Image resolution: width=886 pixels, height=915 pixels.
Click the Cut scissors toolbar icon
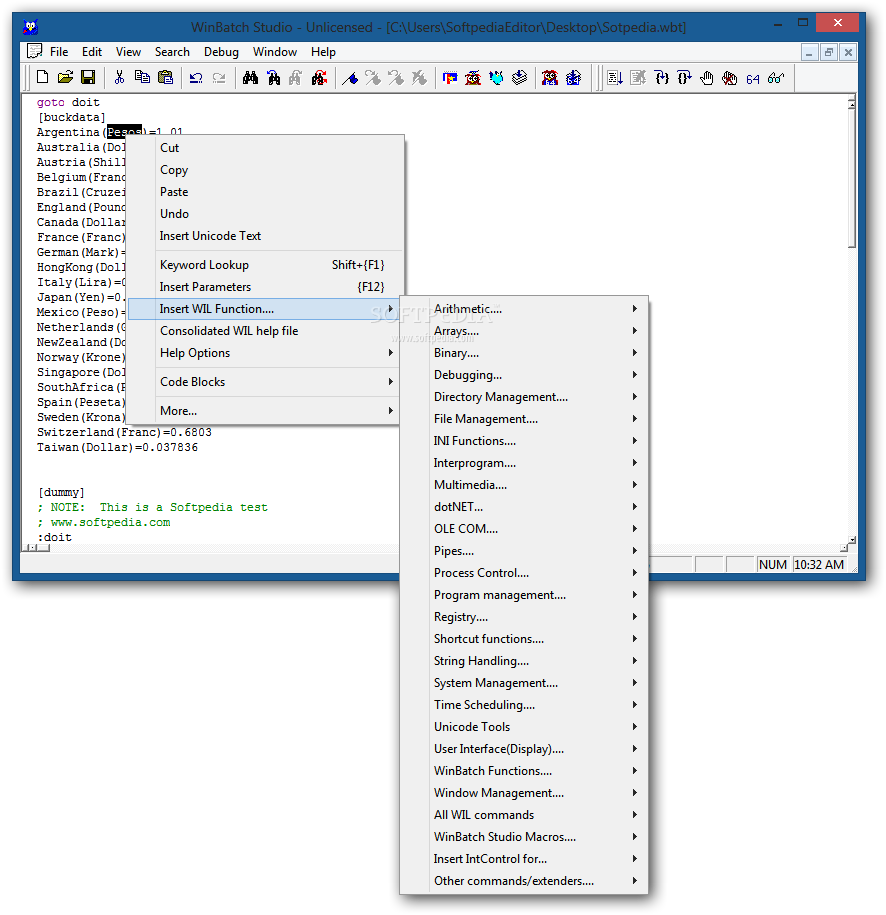tap(120, 77)
